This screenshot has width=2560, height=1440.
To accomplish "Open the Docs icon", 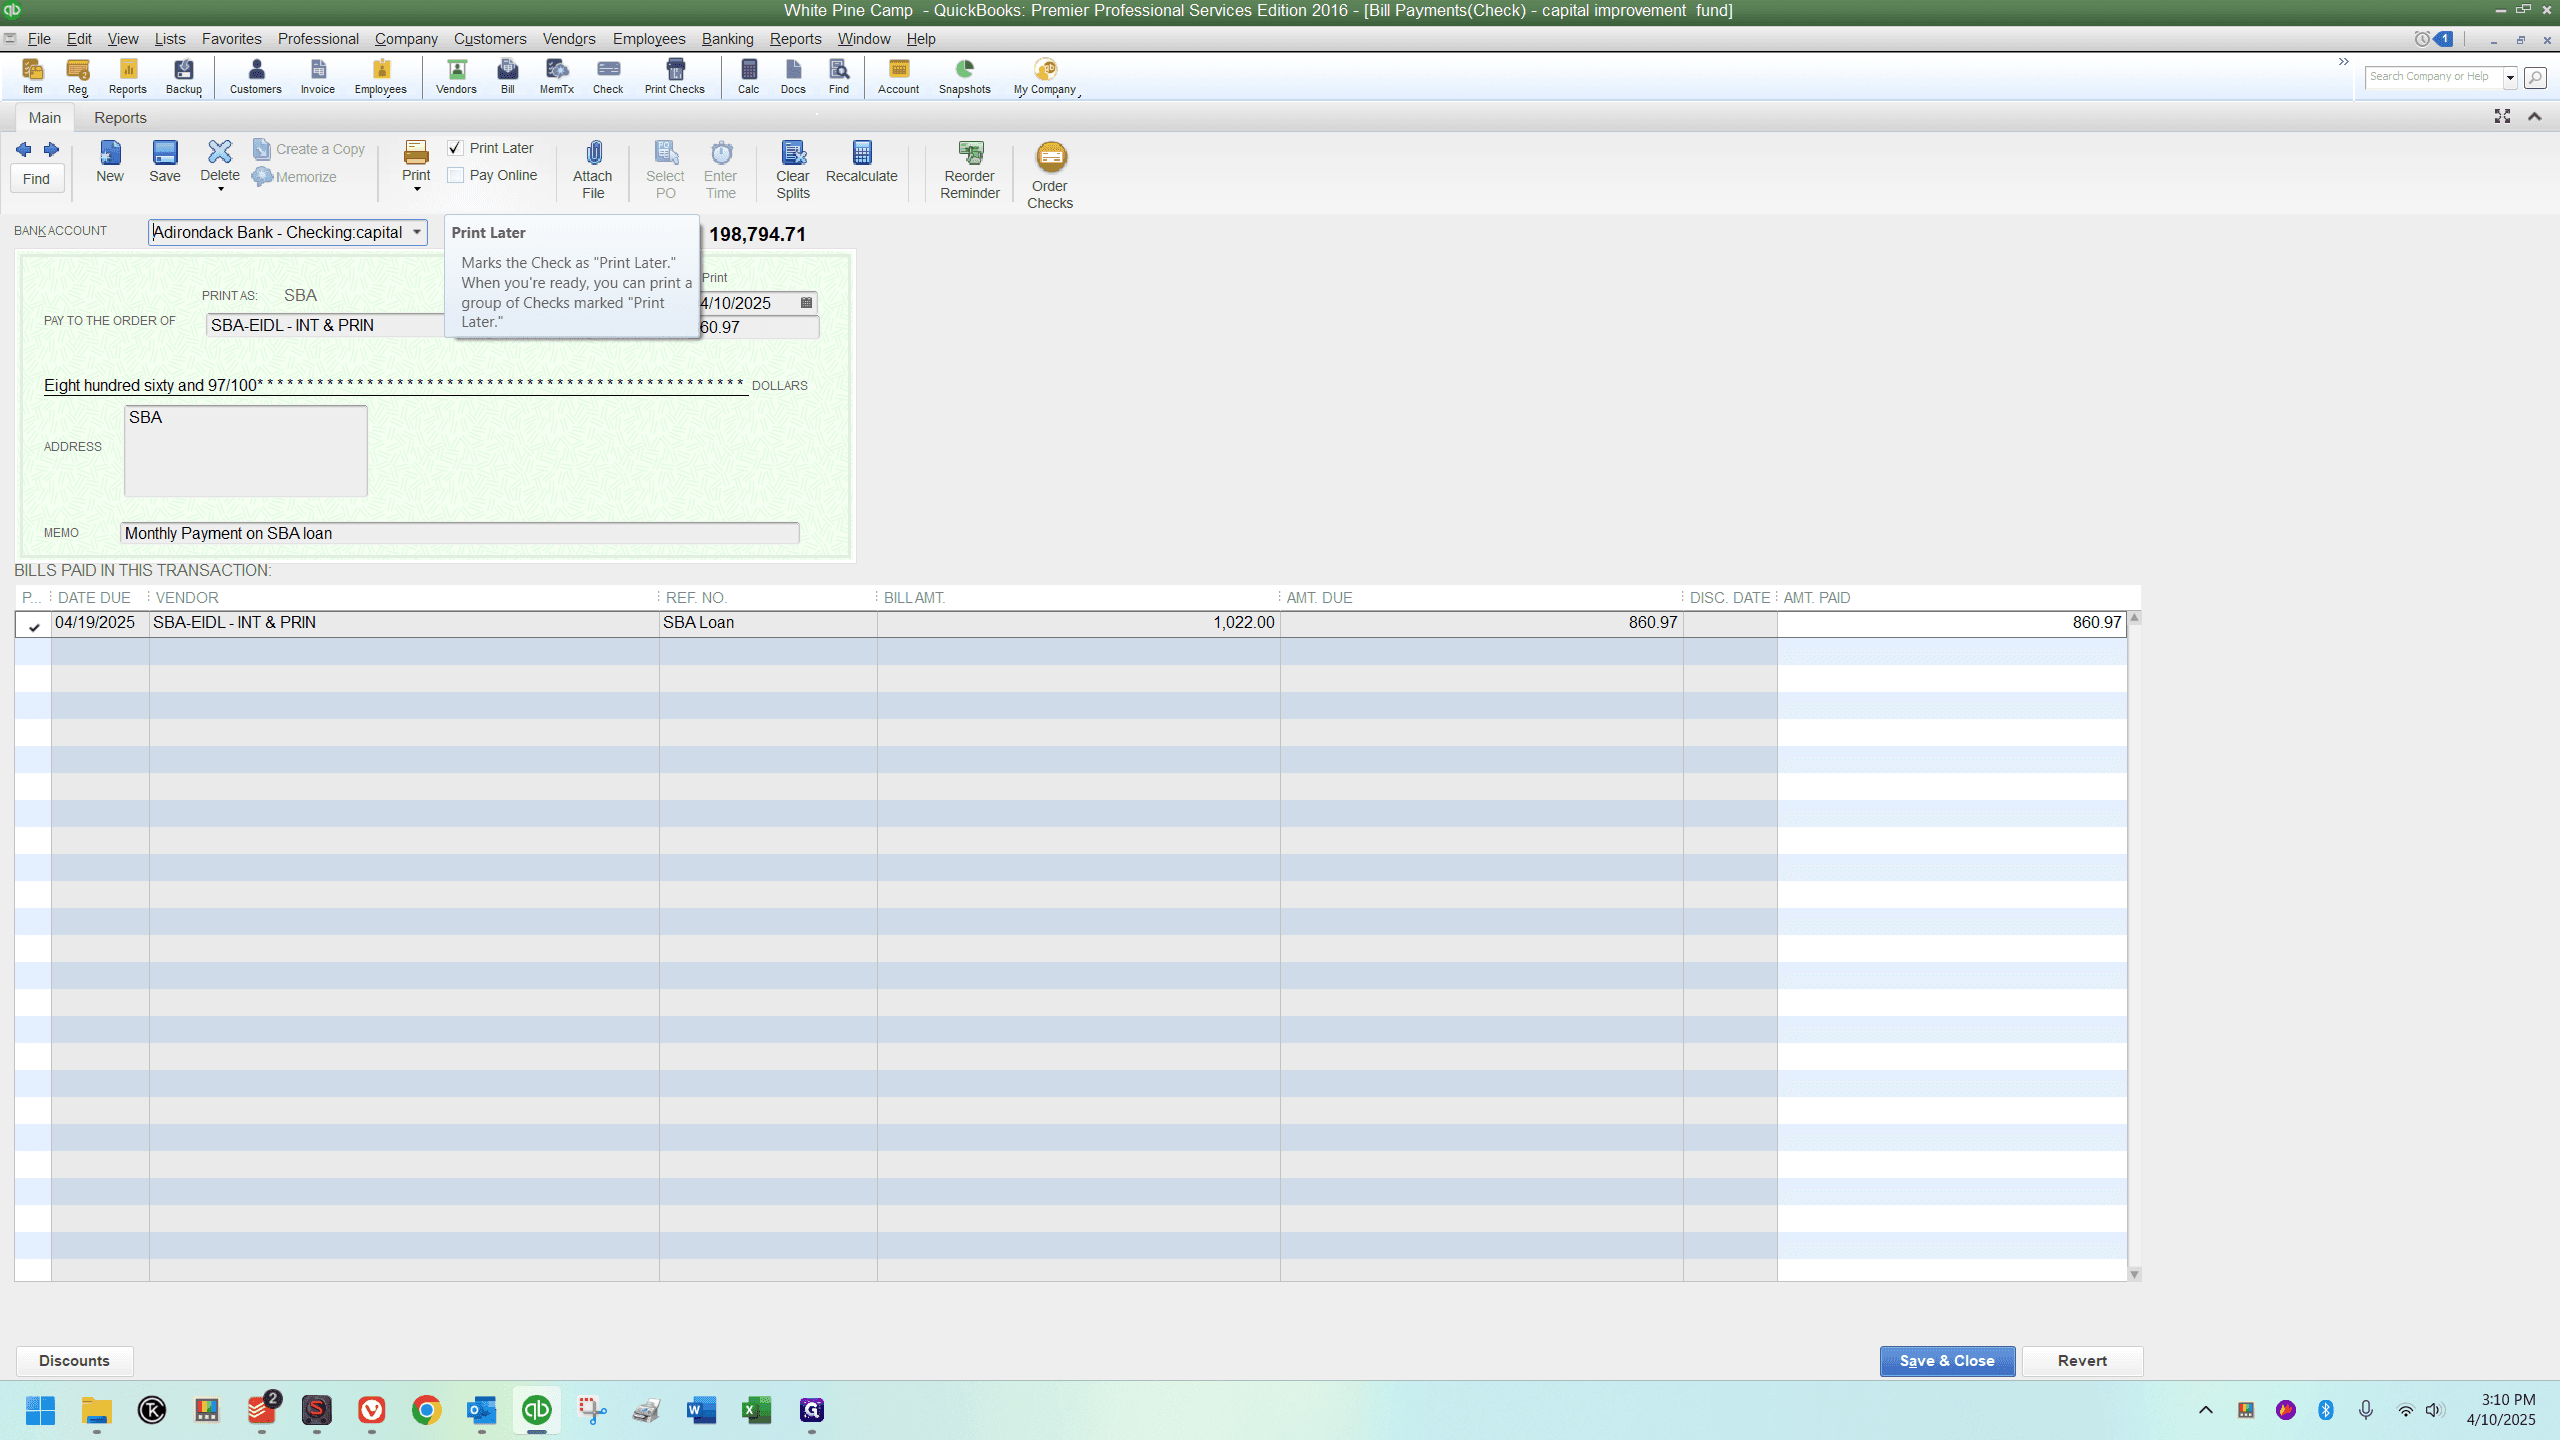I will pyautogui.click(x=793, y=76).
